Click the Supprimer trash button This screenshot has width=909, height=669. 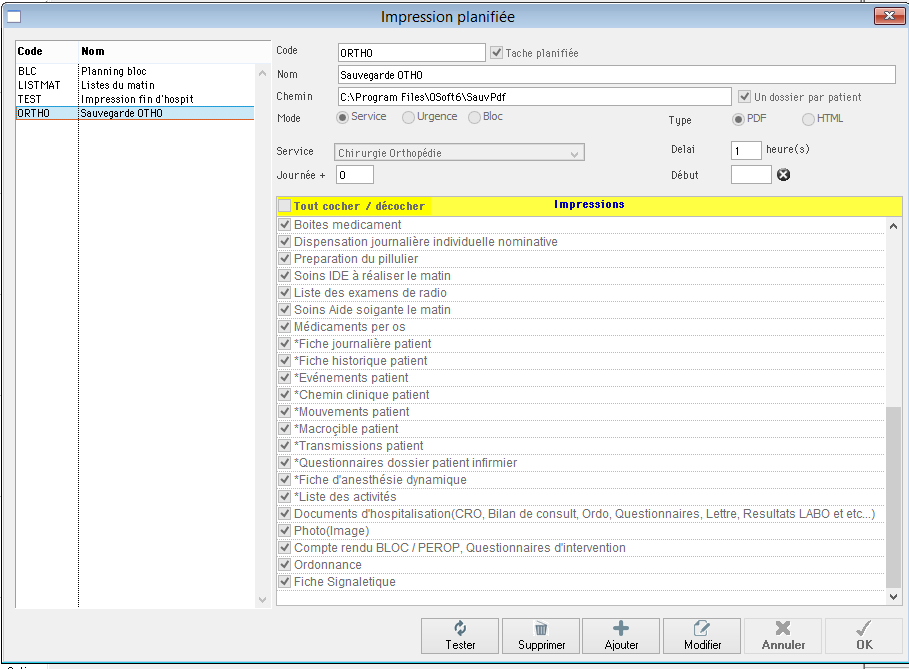click(x=541, y=636)
